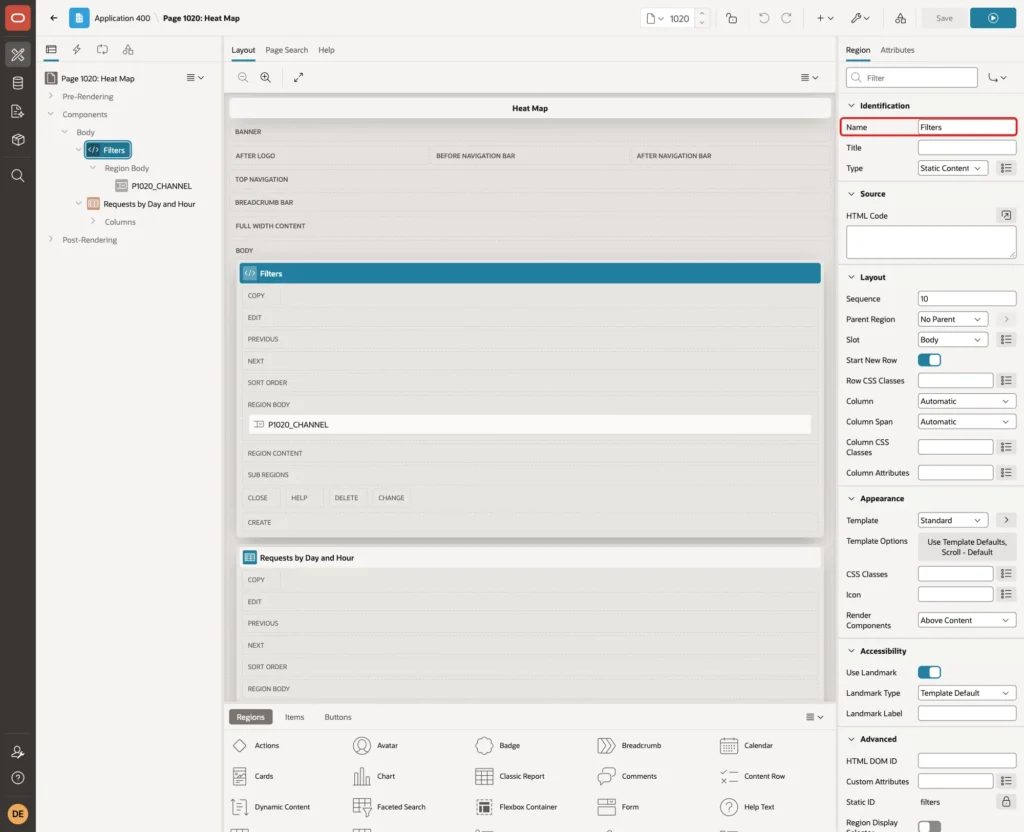Image resolution: width=1024 pixels, height=832 pixels.
Task: Pick the Classic Report region from gallery
Action: (510, 776)
